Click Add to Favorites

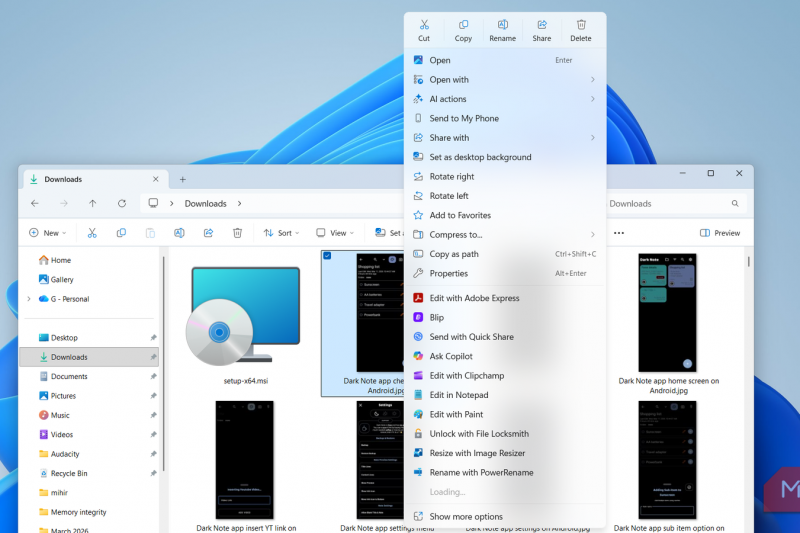click(505, 215)
